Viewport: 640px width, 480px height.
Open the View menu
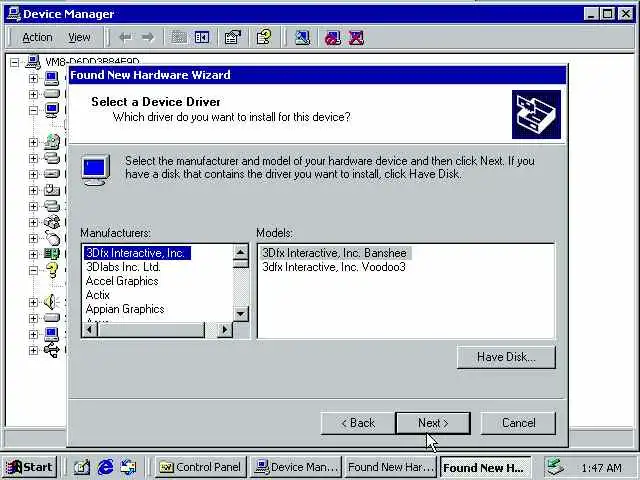(79, 38)
